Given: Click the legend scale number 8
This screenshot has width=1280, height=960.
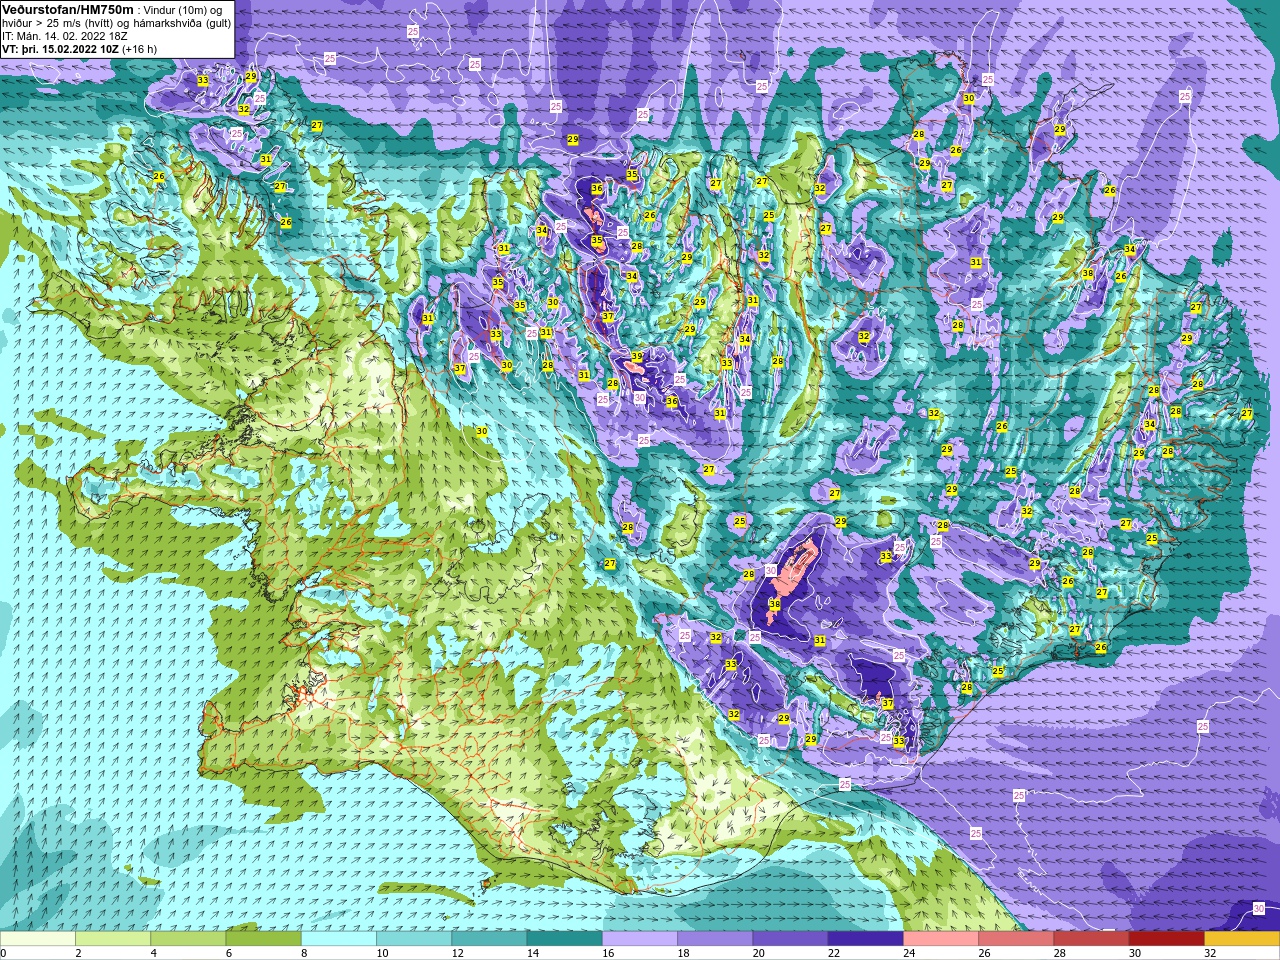Looking at the screenshot, I should click(x=304, y=953).
